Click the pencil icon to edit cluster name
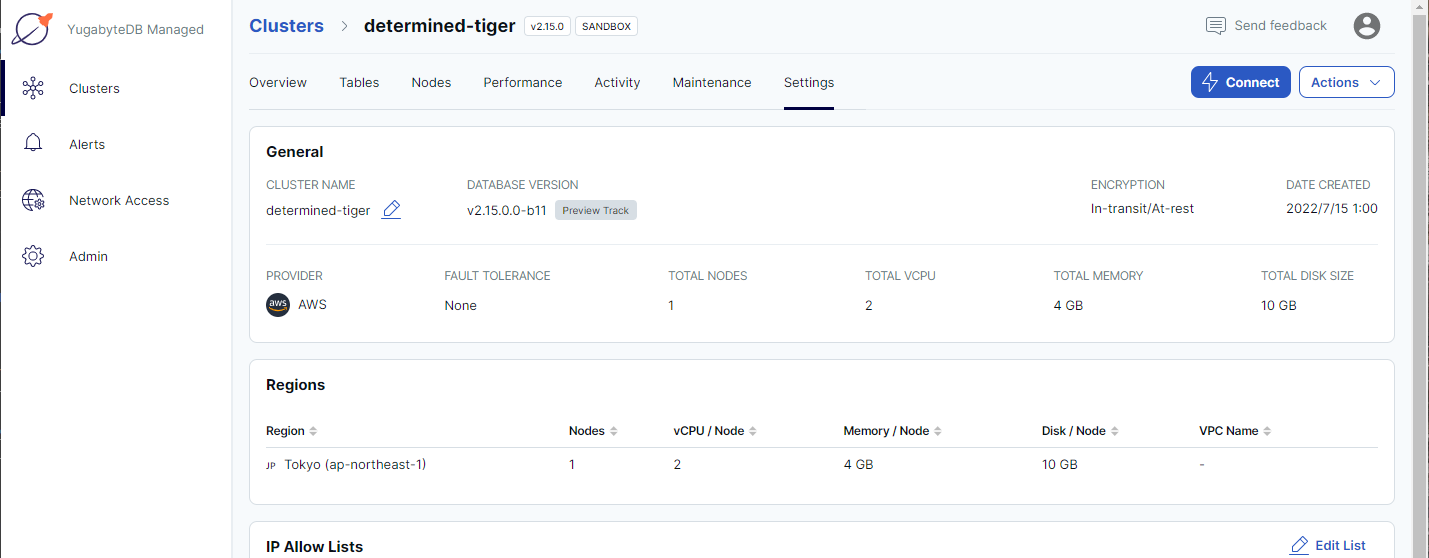The image size is (1429, 558). click(392, 210)
